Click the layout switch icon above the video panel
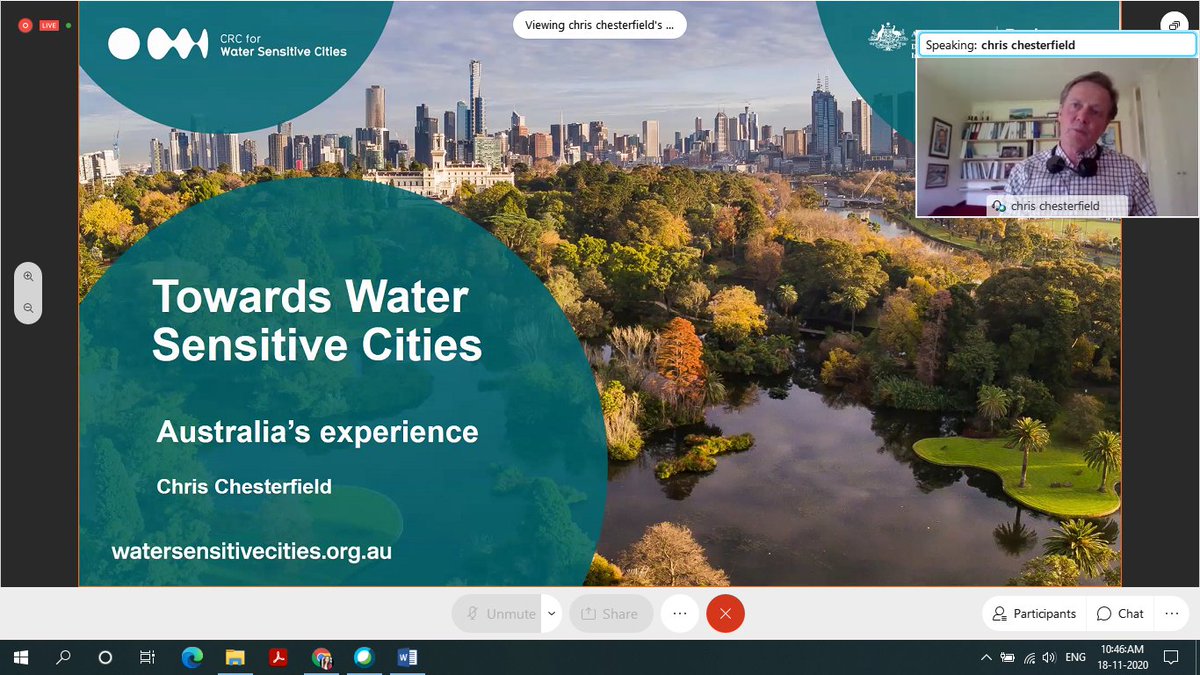Image resolution: width=1200 pixels, height=675 pixels. pos(1173,24)
